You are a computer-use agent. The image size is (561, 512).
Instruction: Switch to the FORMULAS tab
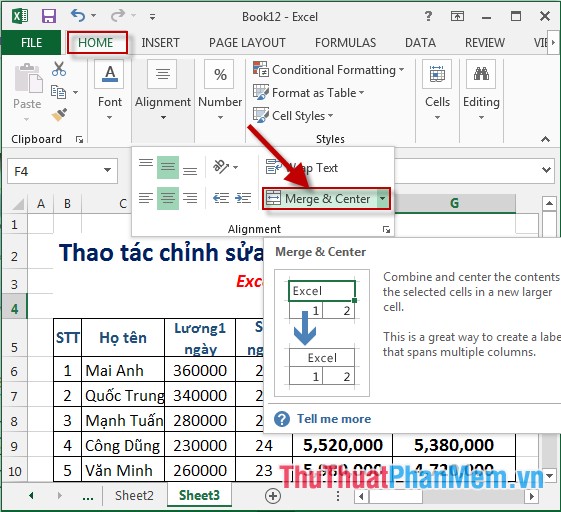(x=345, y=43)
